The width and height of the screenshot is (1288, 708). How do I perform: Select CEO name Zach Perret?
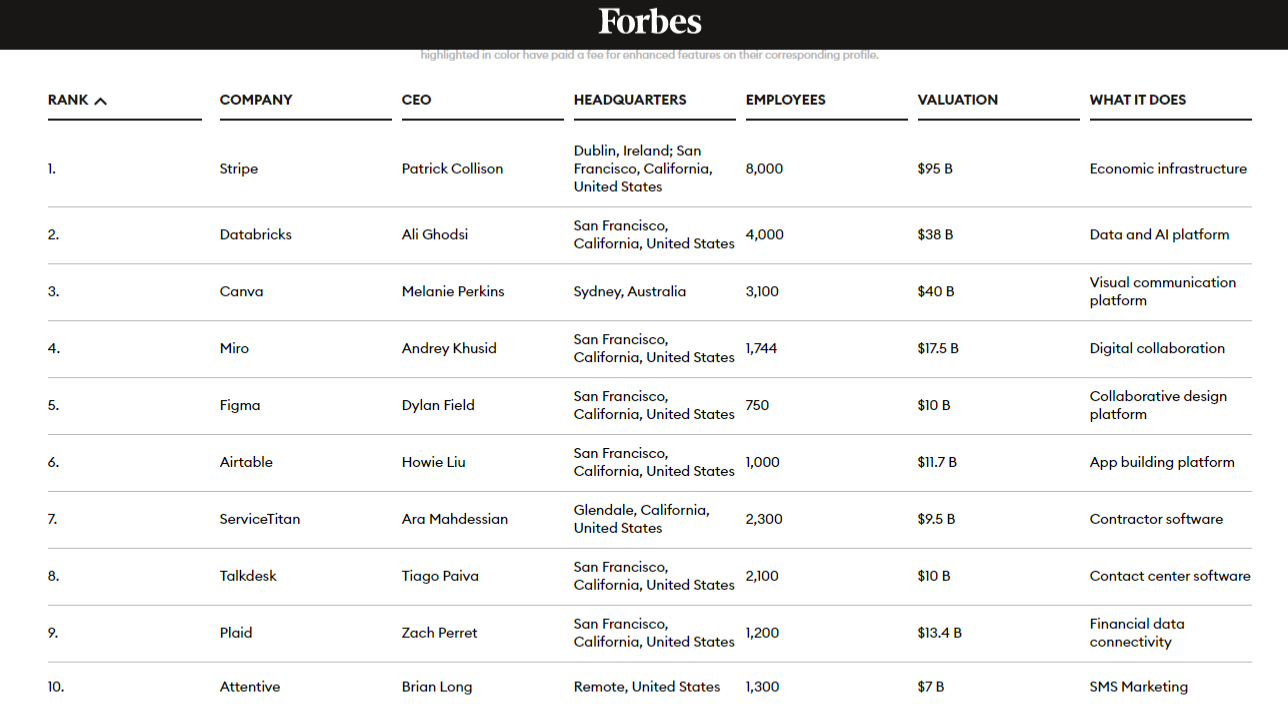click(x=440, y=633)
